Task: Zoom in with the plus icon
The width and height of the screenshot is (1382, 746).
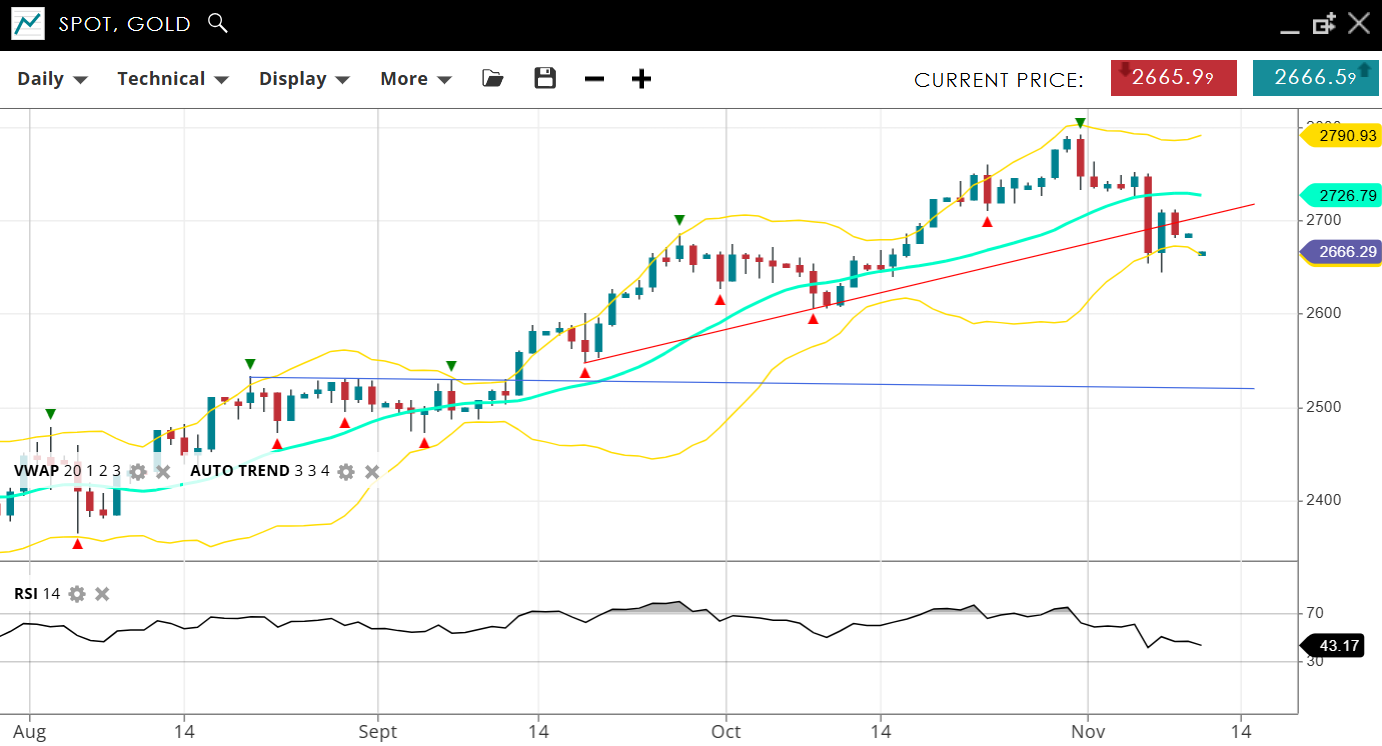Action: click(642, 79)
